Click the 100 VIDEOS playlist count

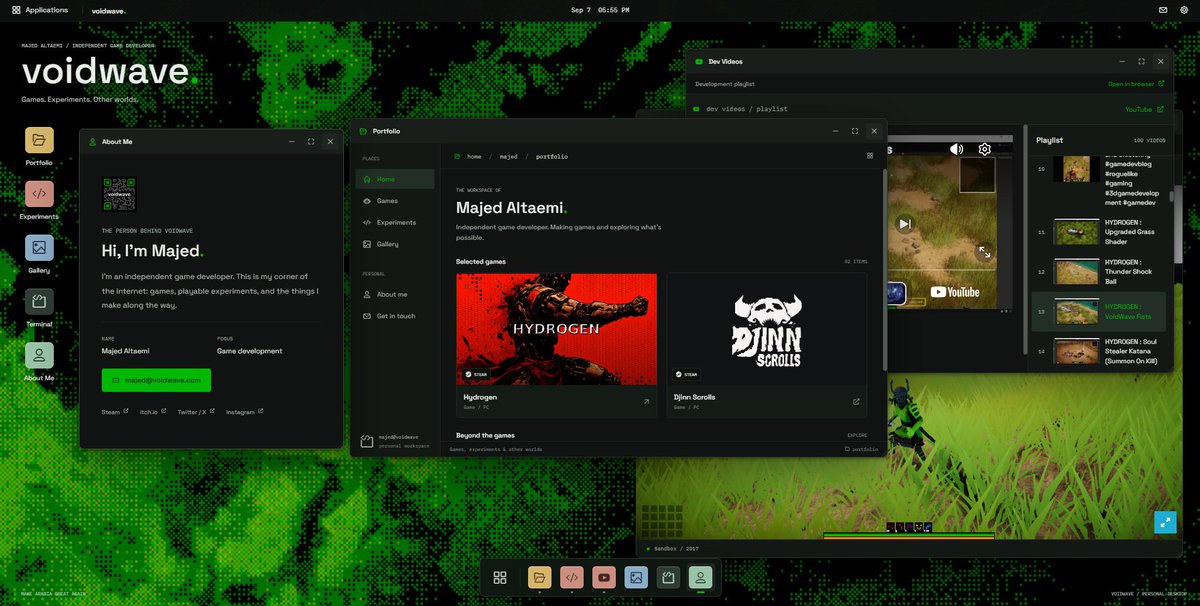1150,141
